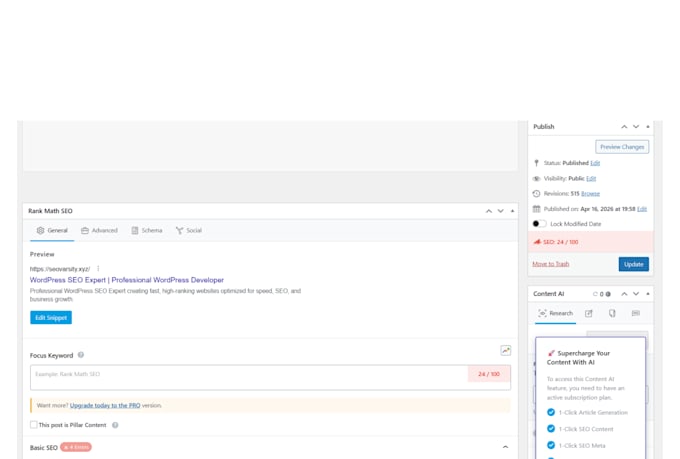Image resolution: width=680 pixels, height=459 pixels.
Task: Open the Content AI tools tab icon
Action: [612, 313]
